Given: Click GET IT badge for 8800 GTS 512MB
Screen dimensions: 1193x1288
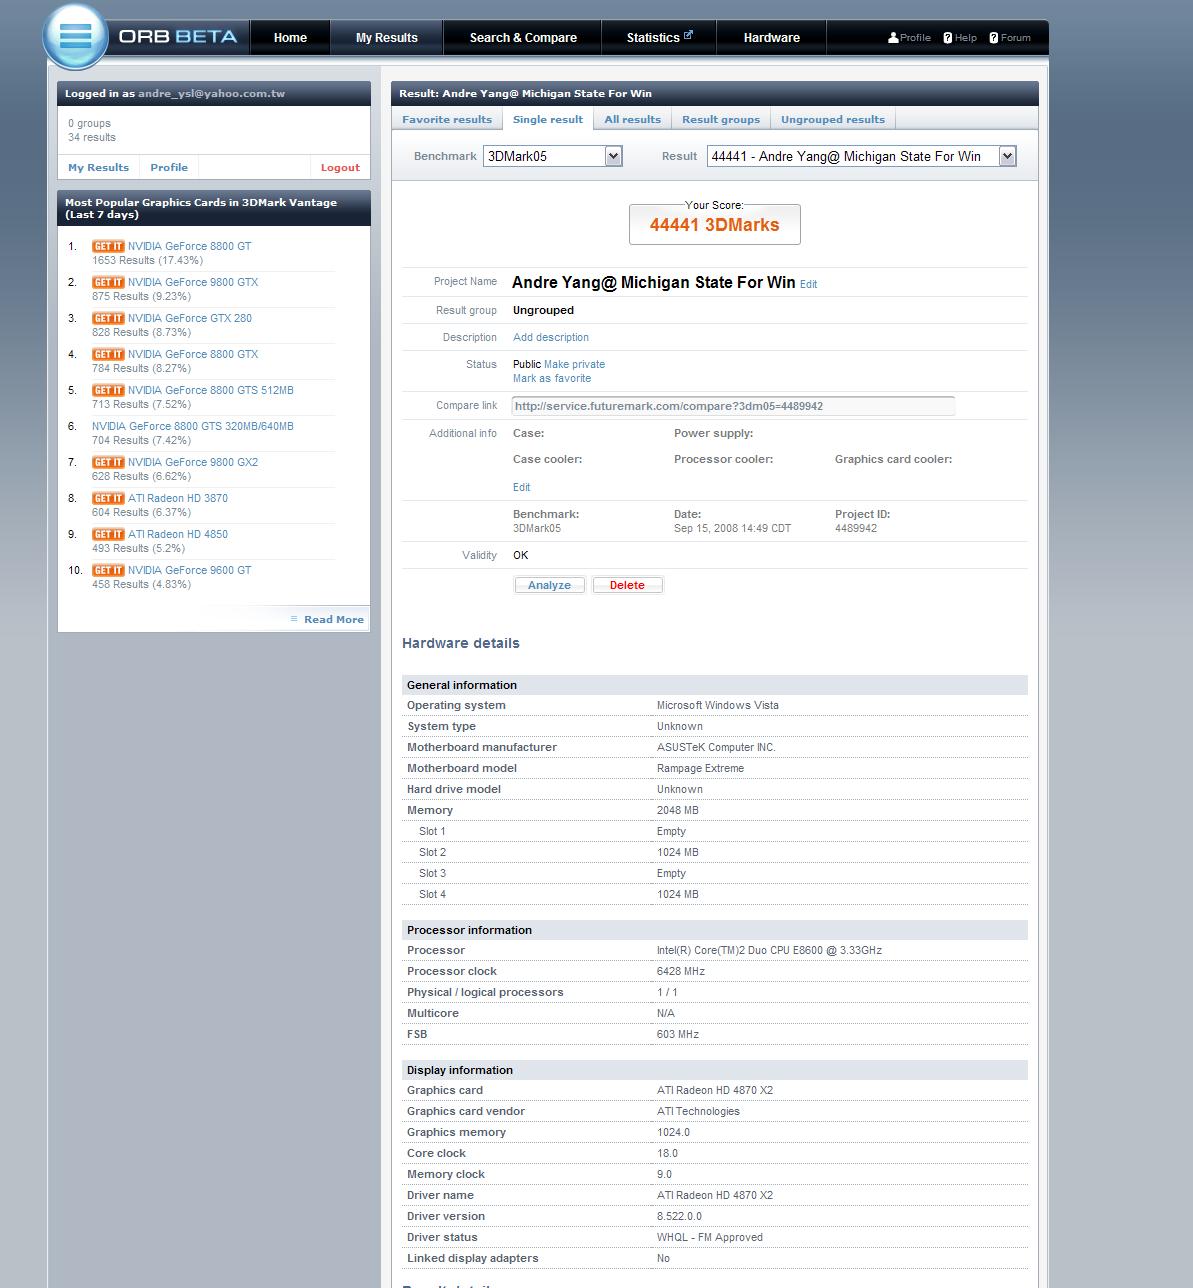Looking at the screenshot, I should (x=108, y=390).
